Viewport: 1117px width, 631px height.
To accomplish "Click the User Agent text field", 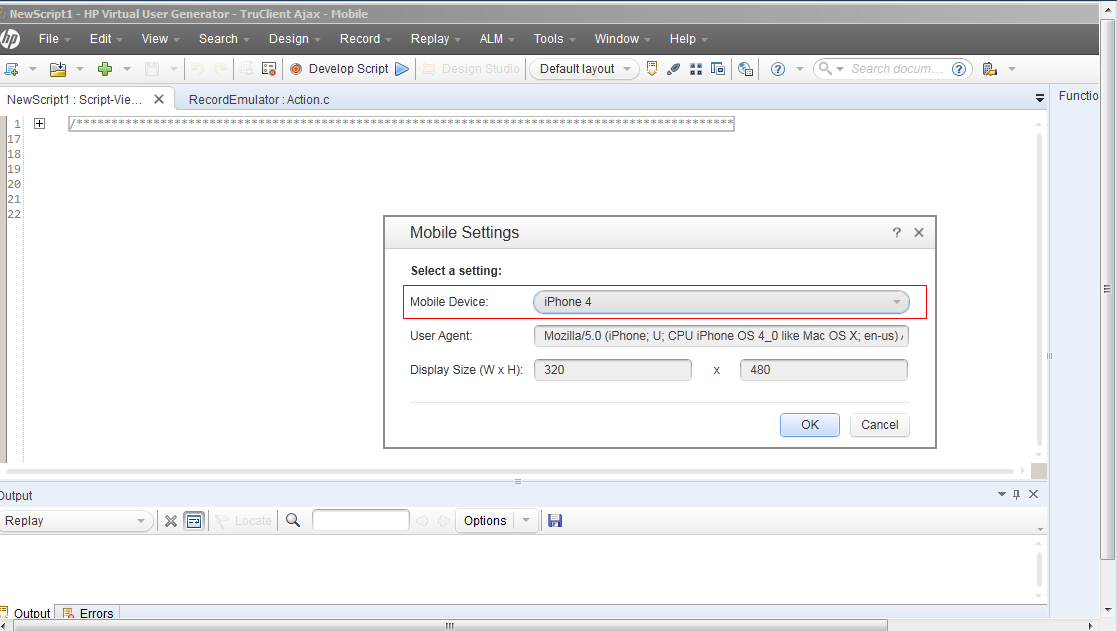I will tap(721, 335).
